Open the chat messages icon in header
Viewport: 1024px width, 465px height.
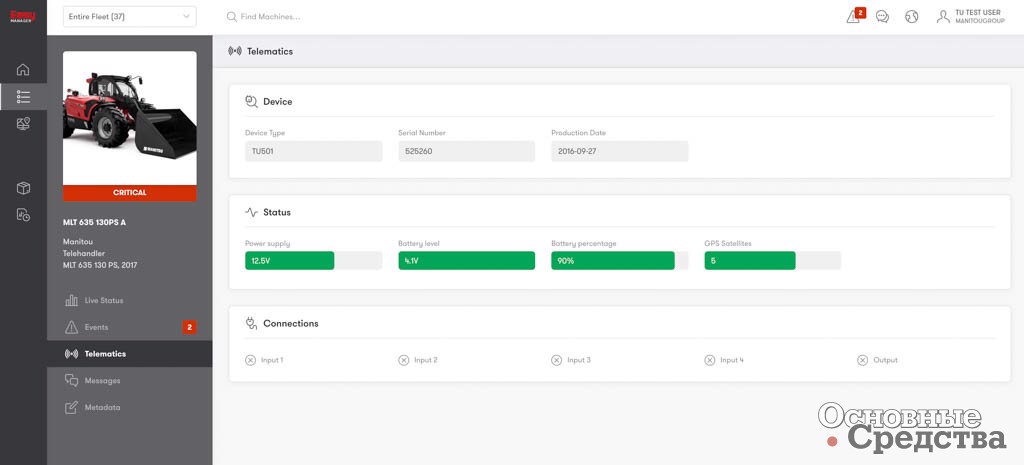882,17
